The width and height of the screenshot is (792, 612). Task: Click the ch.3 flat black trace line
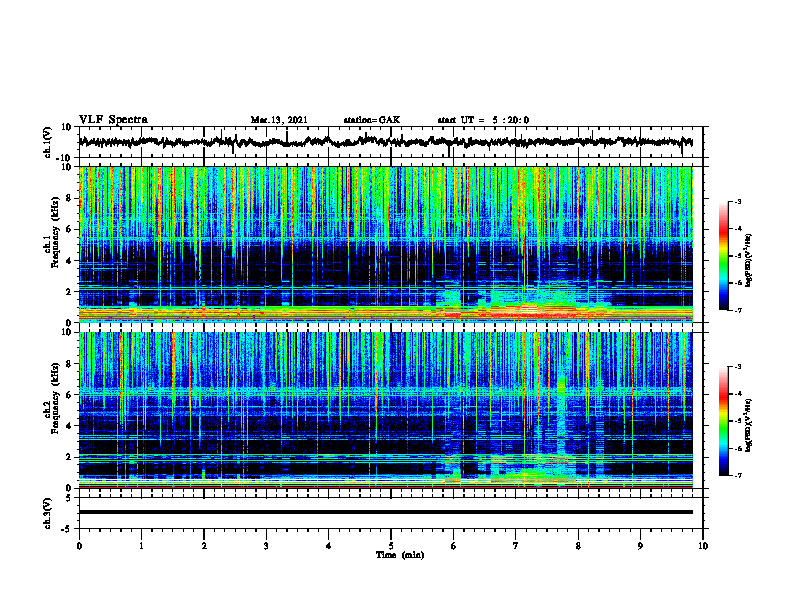point(385,512)
